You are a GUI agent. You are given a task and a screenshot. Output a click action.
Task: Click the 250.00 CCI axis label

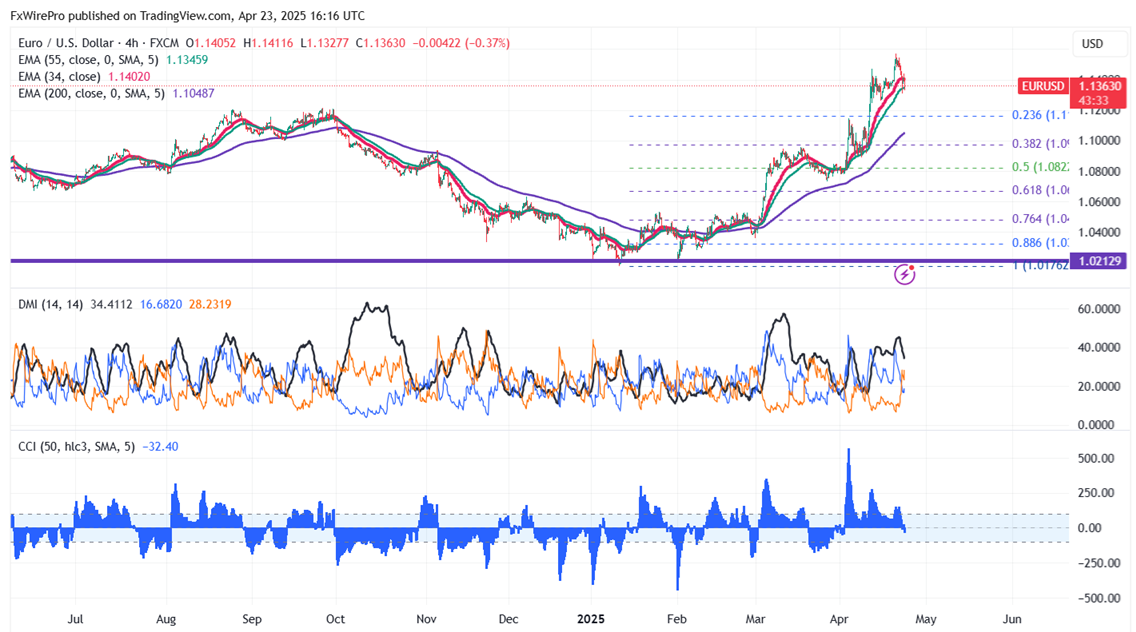coord(1095,494)
